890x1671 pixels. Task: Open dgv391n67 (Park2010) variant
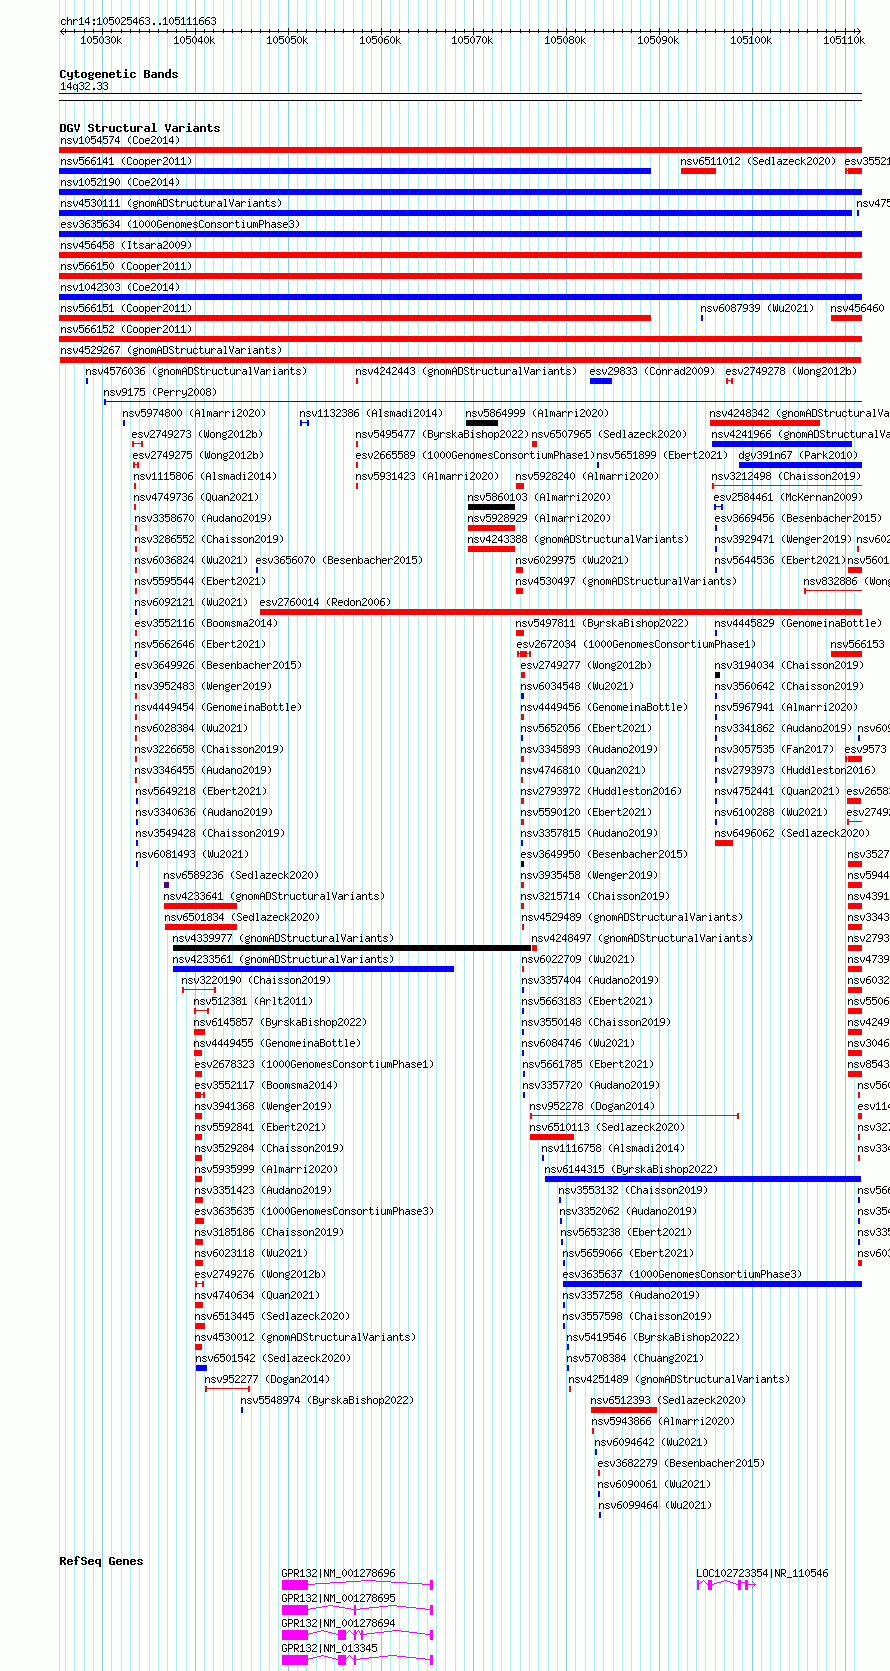click(x=798, y=455)
